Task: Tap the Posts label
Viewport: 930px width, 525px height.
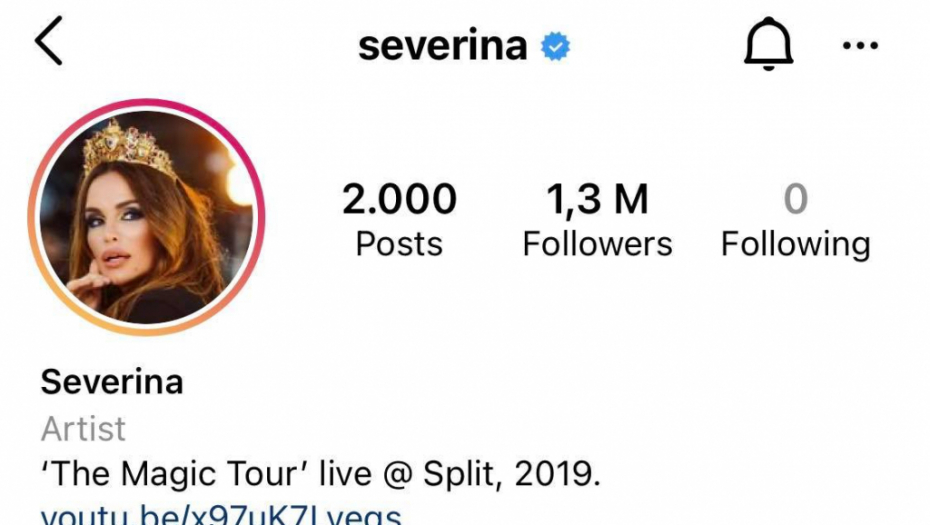Action: 399,244
